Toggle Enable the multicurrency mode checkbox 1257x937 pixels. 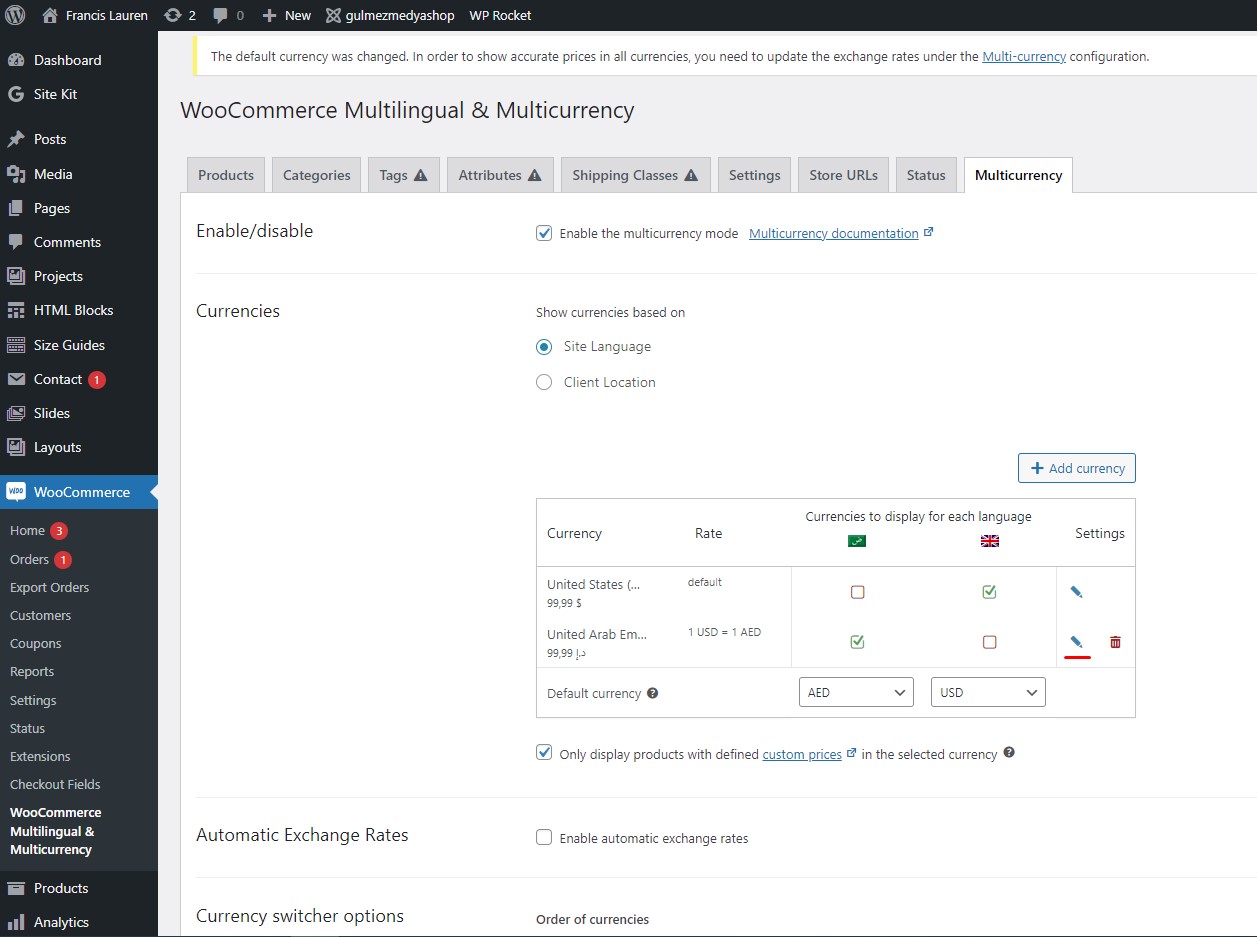coord(544,233)
